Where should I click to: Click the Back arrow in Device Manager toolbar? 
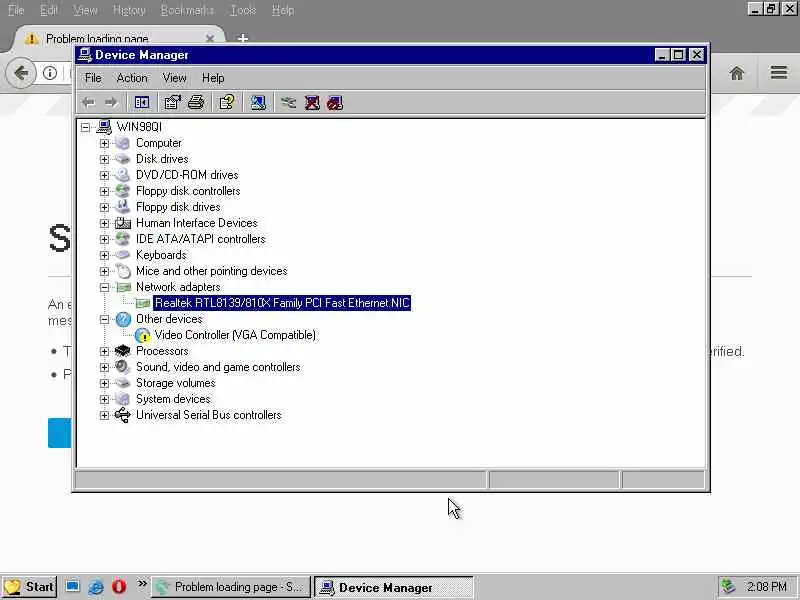point(88,103)
